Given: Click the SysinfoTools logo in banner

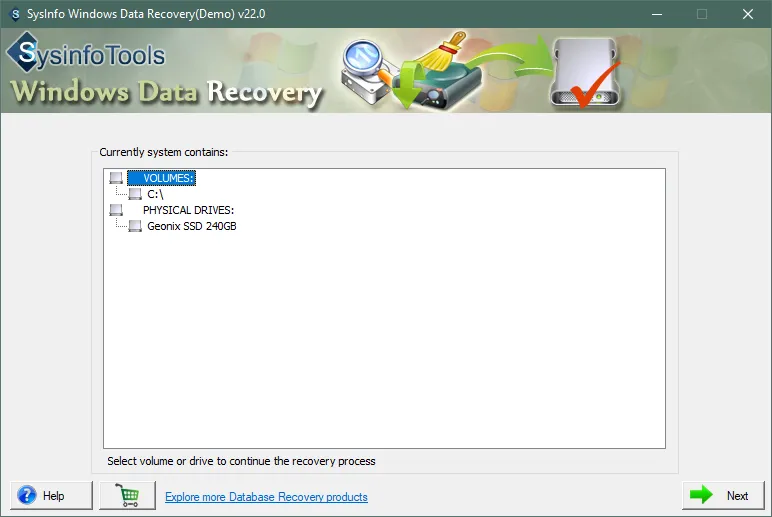Looking at the screenshot, I should pos(86,53).
